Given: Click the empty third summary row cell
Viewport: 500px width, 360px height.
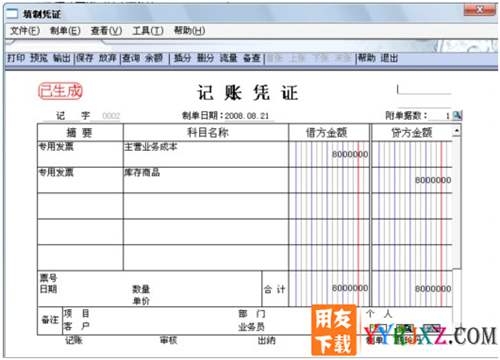Looking at the screenshot, I should [x=80, y=206].
